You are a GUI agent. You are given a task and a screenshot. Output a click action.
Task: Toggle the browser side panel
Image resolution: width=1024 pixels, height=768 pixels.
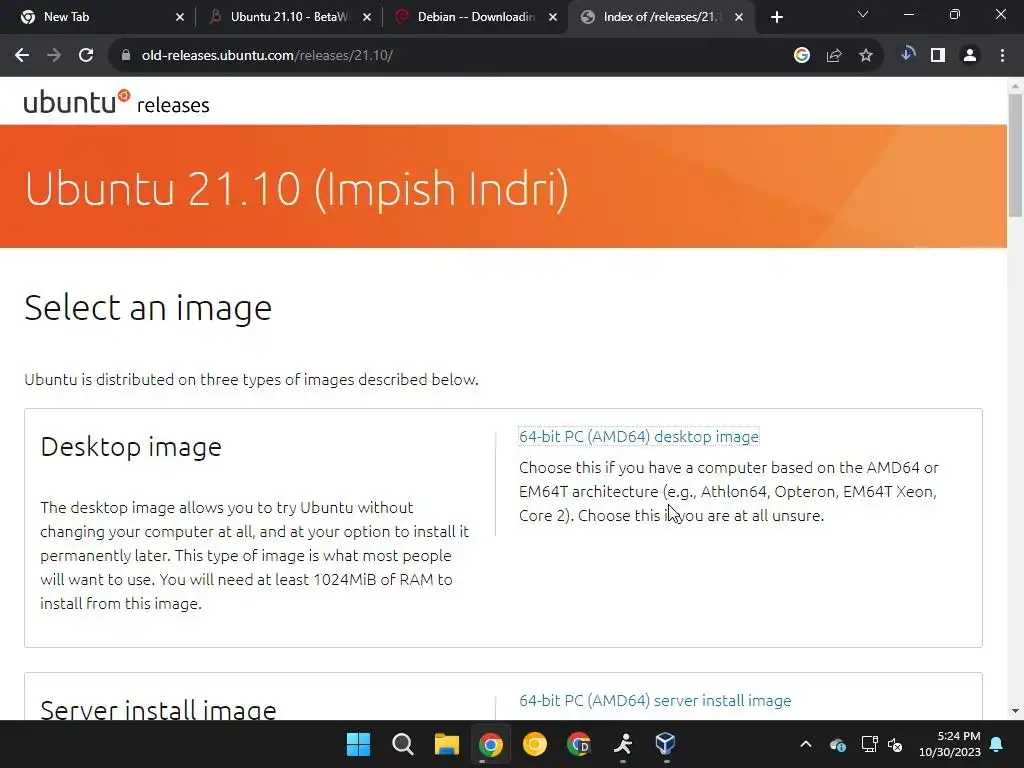pyautogui.click(x=938, y=56)
